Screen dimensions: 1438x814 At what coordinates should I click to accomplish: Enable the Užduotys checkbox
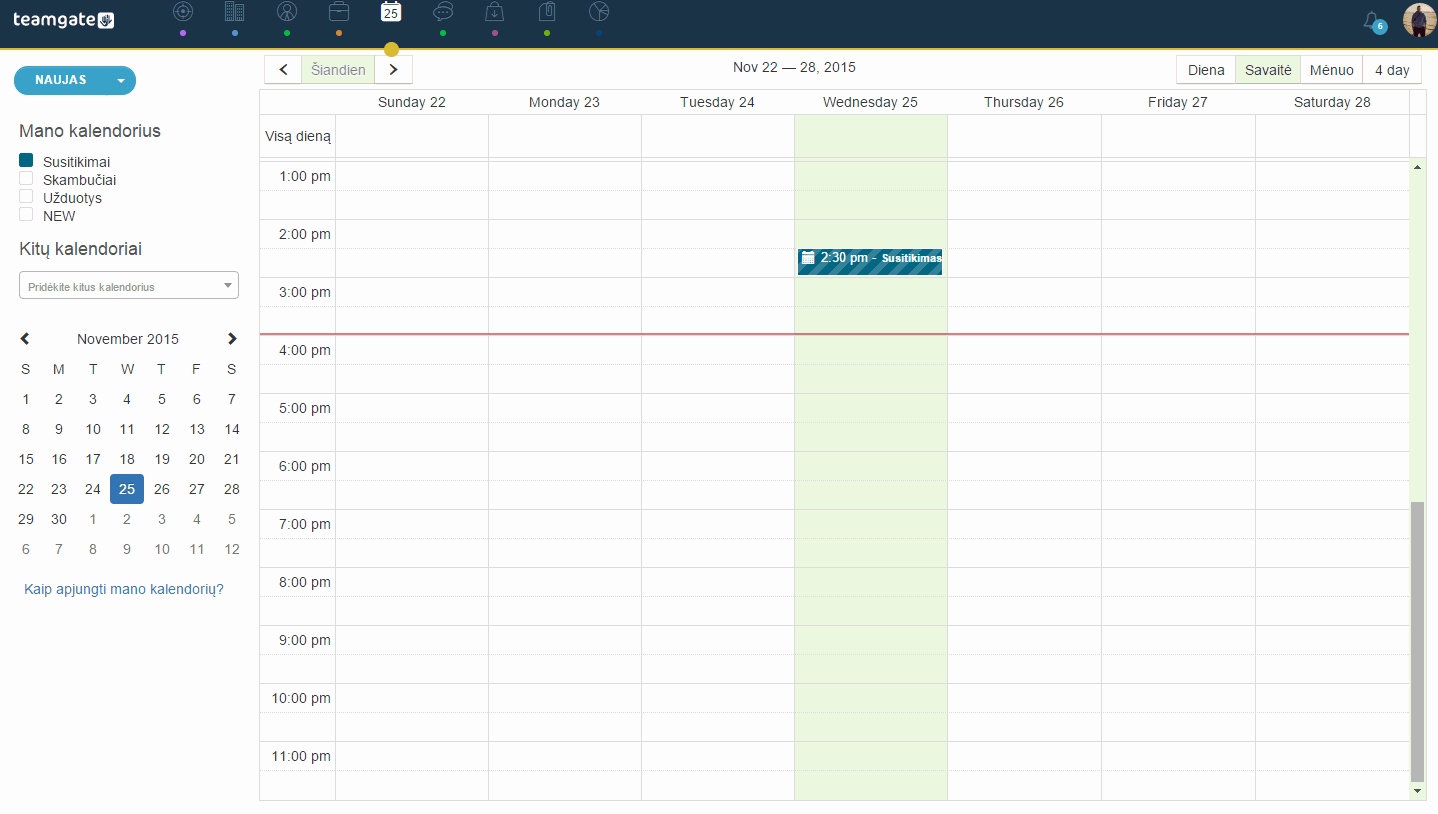pyautogui.click(x=26, y=196)
